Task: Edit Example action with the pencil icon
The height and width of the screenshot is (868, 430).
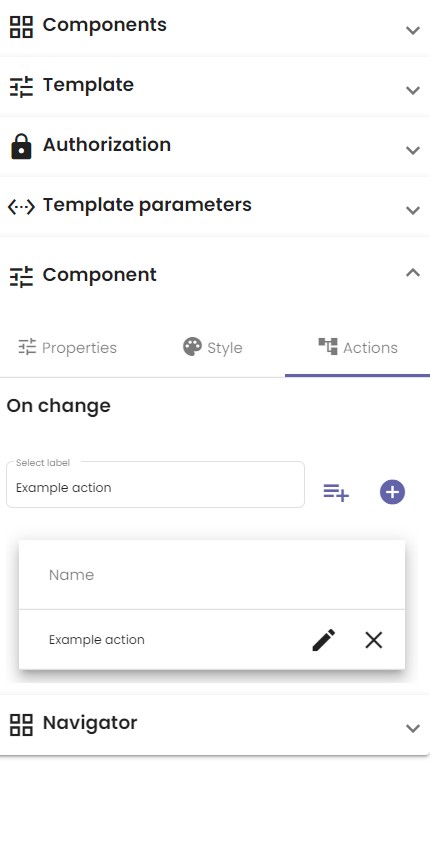Action: point(324,640)
